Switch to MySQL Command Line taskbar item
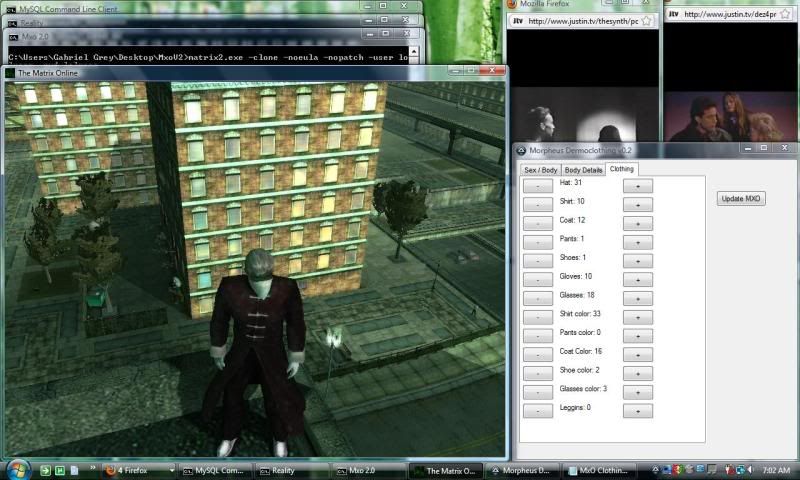This screenshot has width=800, height=480. pos(215,470)
